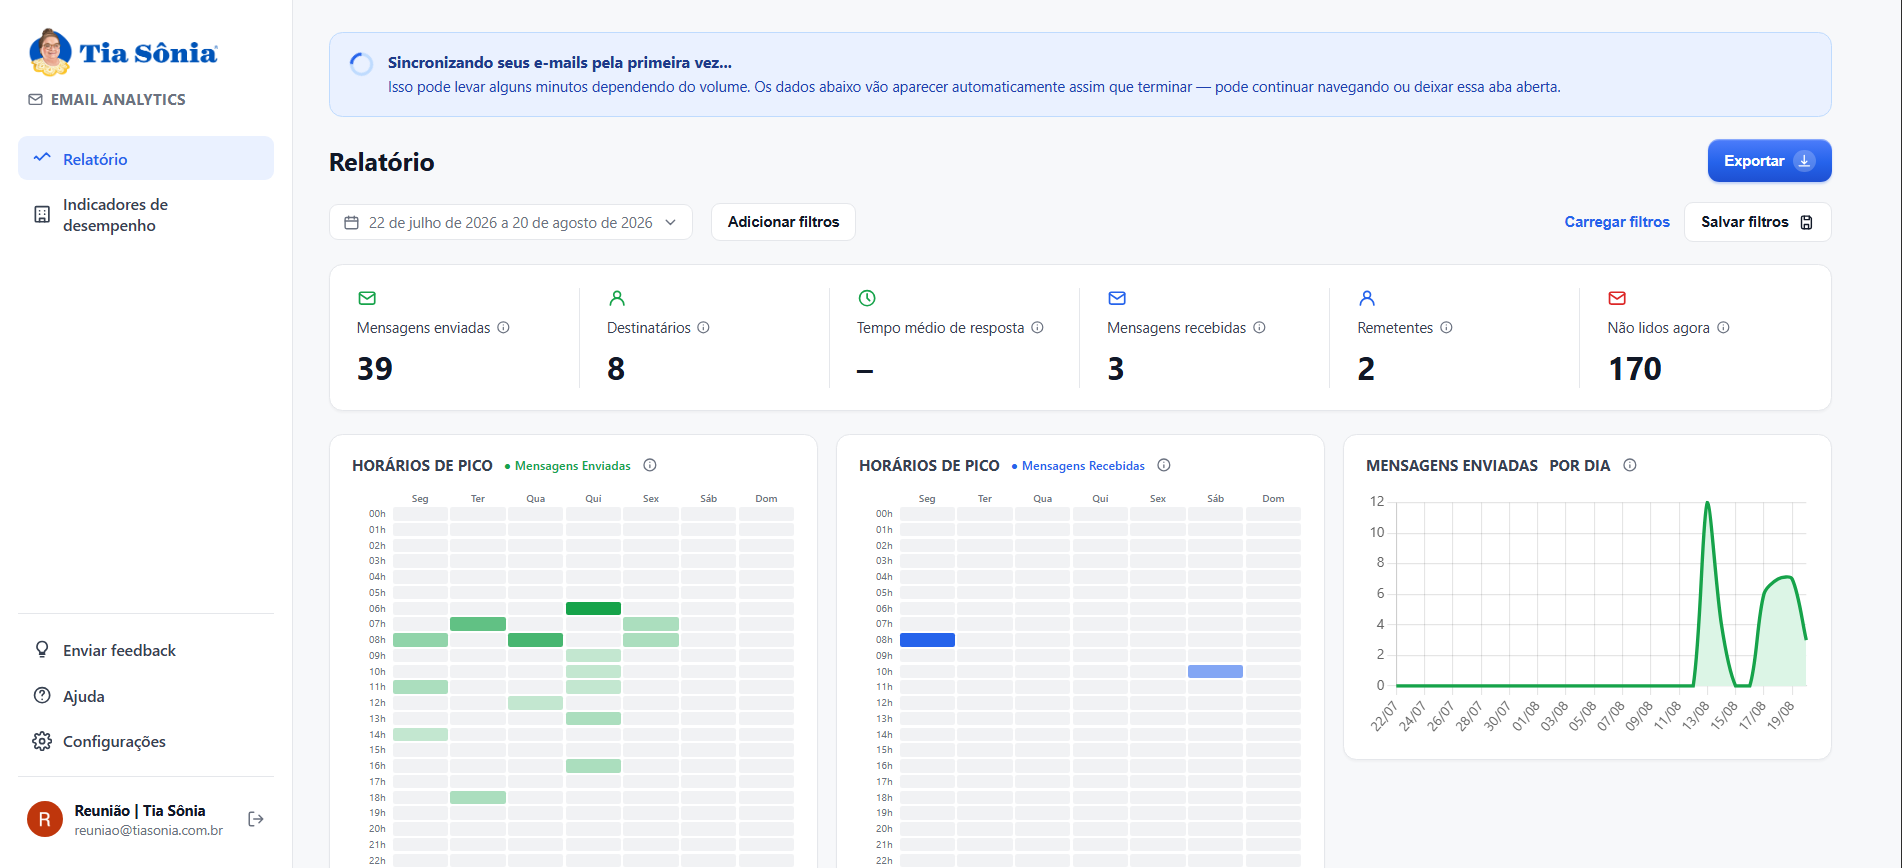This screenshot has height=868, width=1902.
Task: Click the blue person icon above Remetentes
Action: click(1367, 298)
